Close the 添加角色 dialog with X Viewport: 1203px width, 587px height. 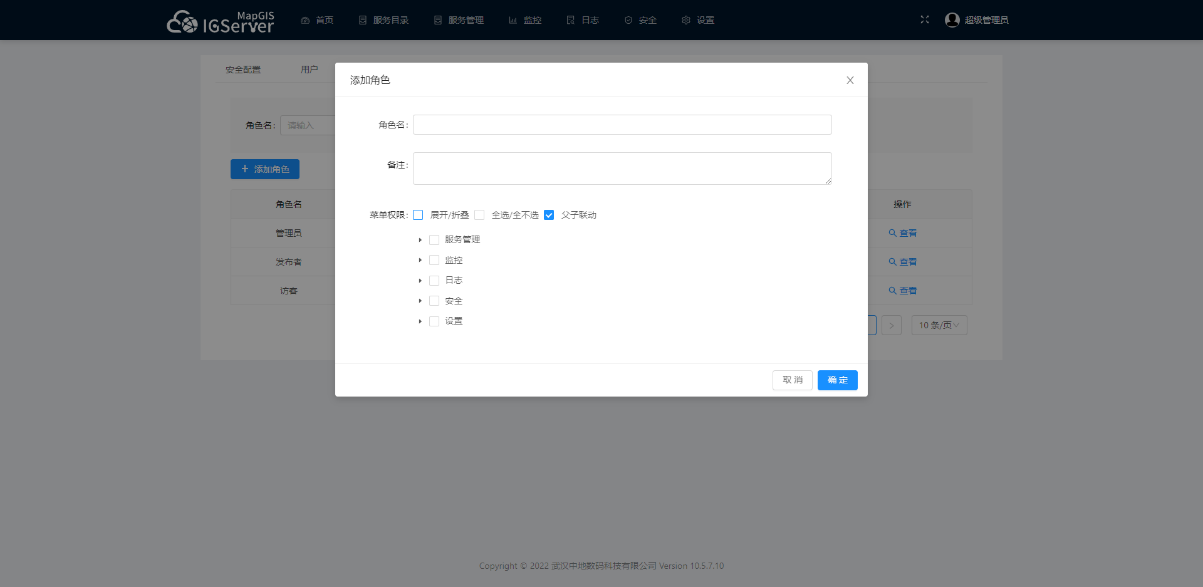coord(850,80)
